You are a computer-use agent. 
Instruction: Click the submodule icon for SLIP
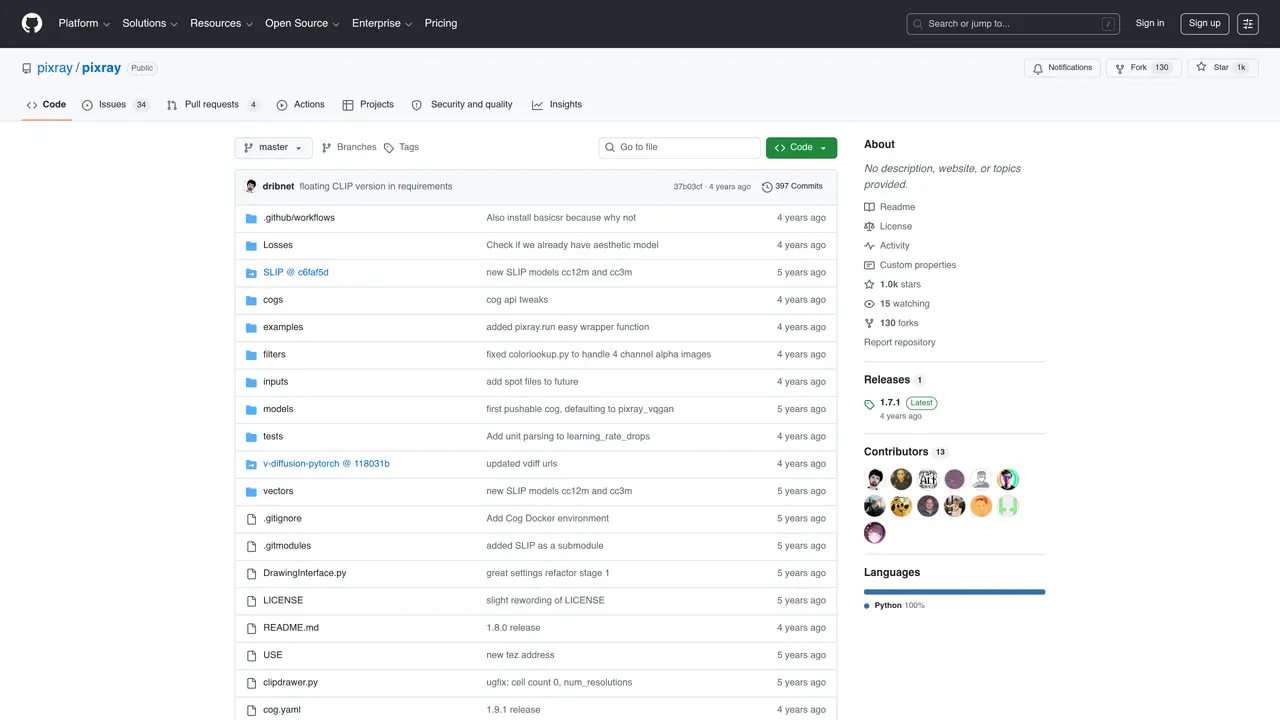tap(252, 272)
